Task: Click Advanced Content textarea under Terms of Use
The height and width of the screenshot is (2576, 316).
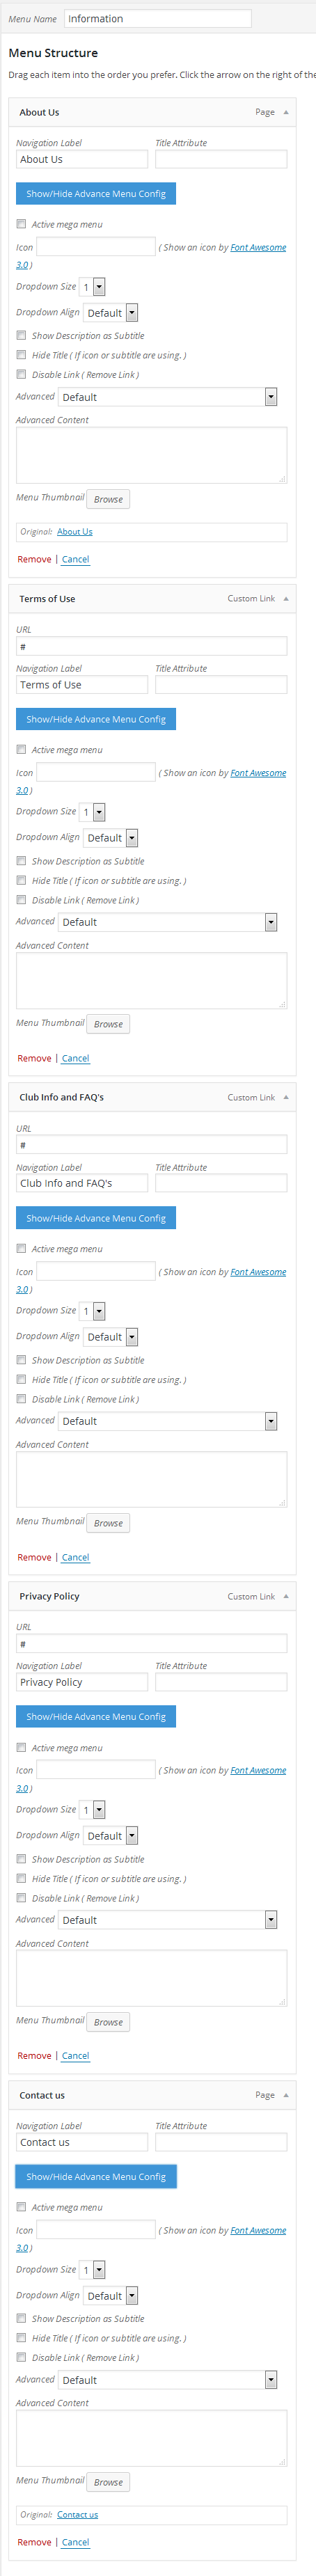Action: 152,980
